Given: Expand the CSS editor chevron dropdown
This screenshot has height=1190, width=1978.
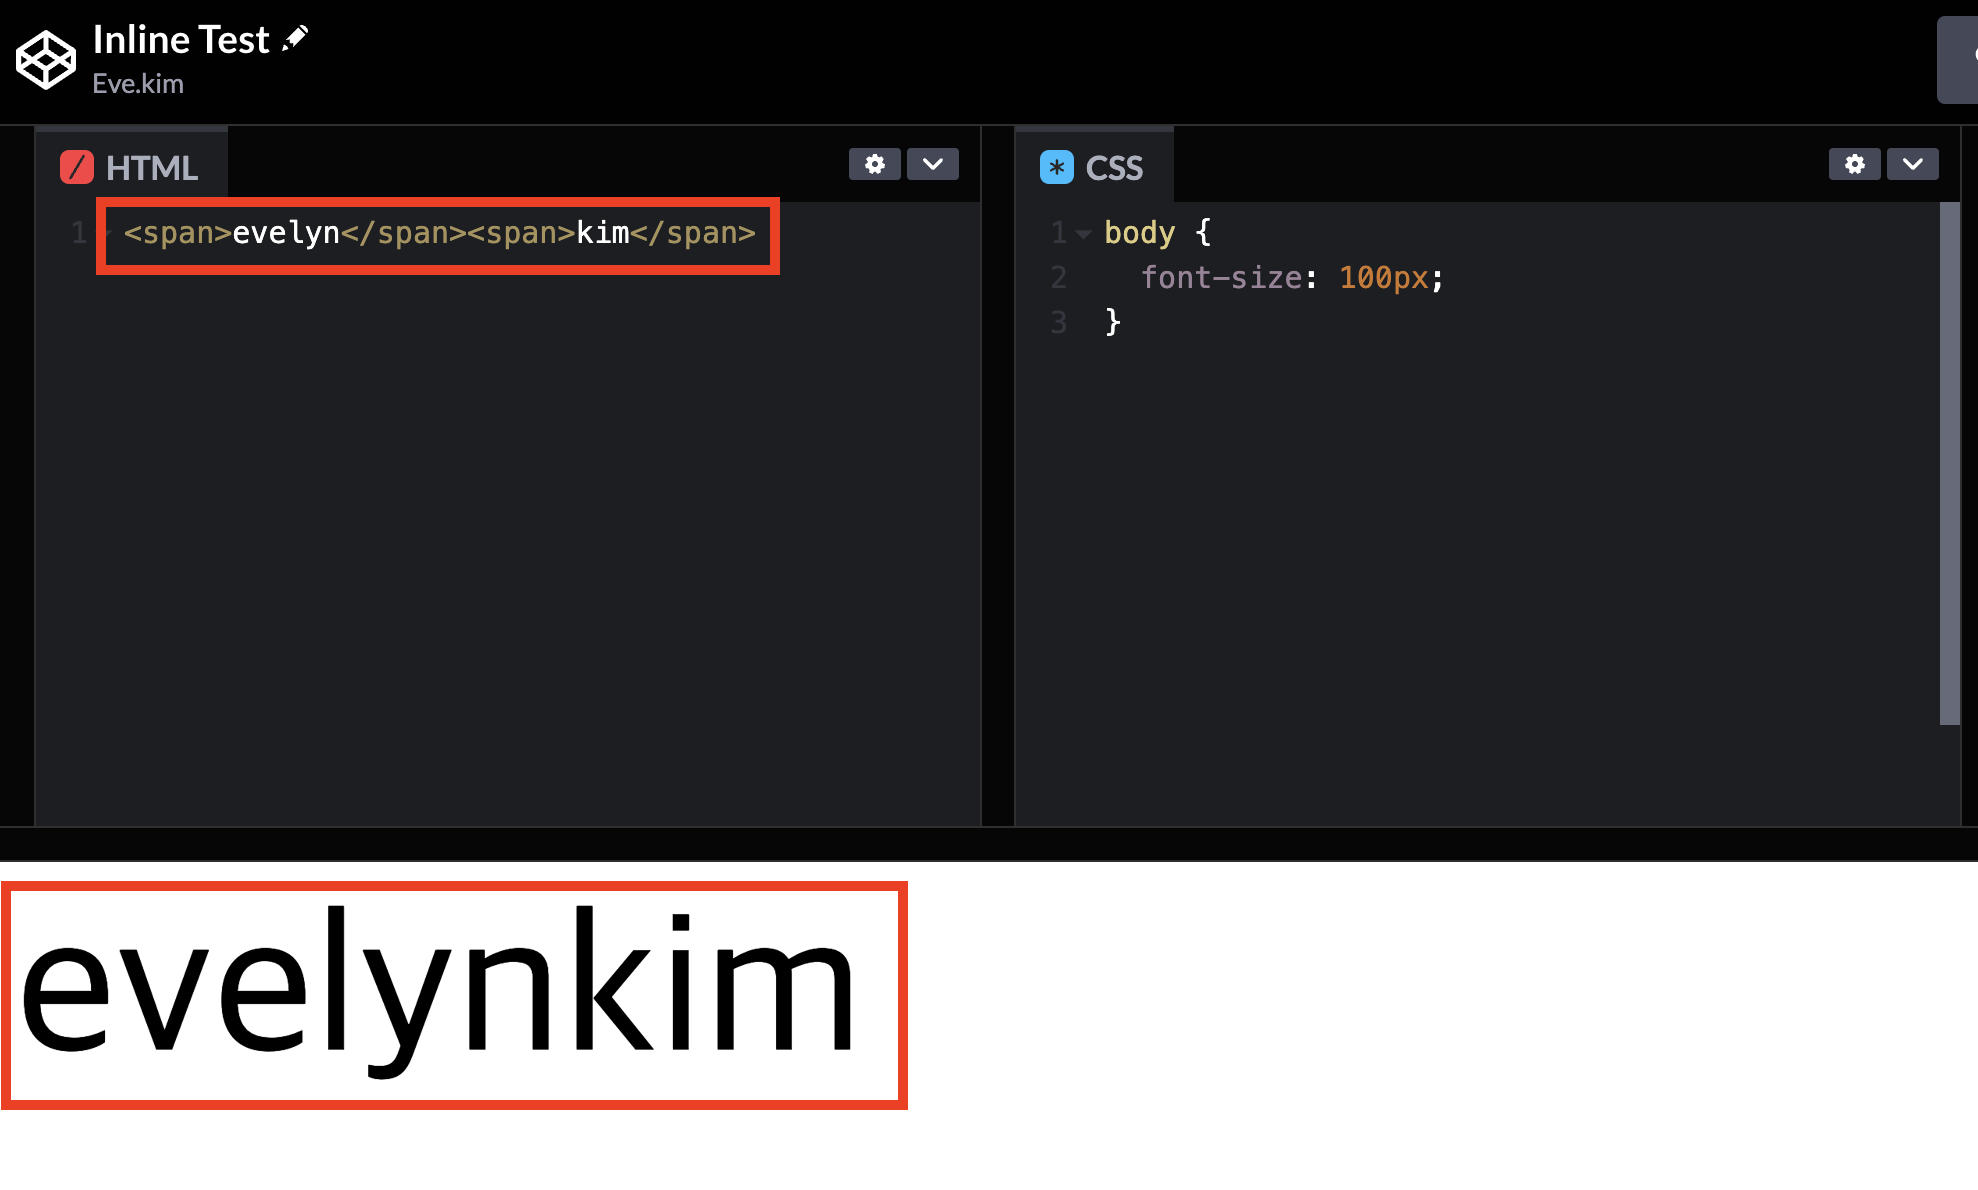Looking at the screenshot, I should (x=1912, y=164).
